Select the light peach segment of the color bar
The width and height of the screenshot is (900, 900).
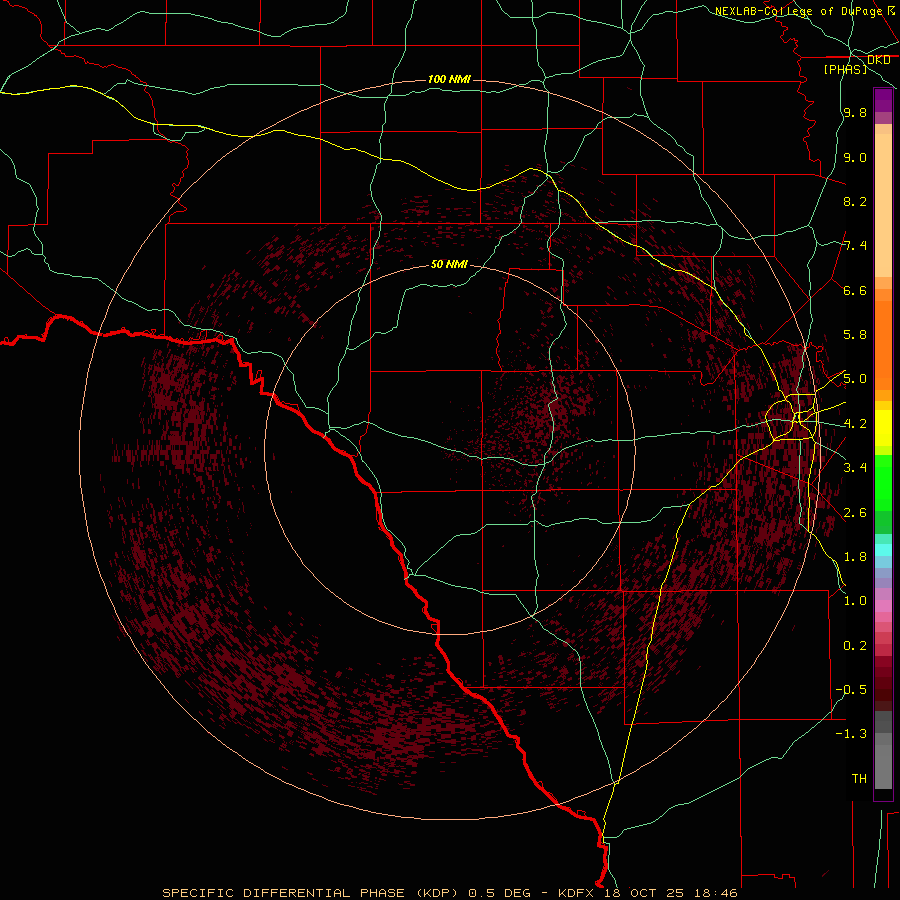coord(883,205)
